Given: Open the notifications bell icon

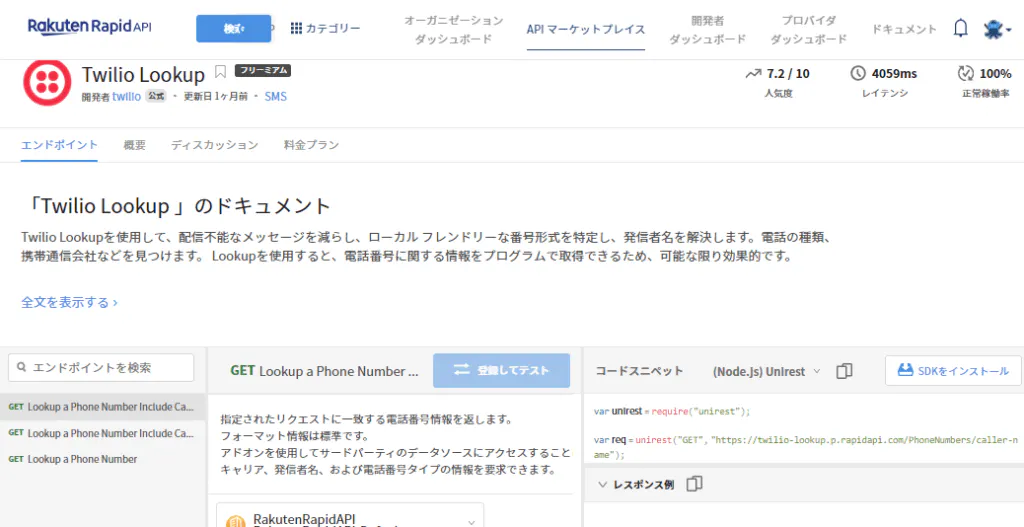Looking at the screenshot, I should pyautogui.click(x=961, y=29).
